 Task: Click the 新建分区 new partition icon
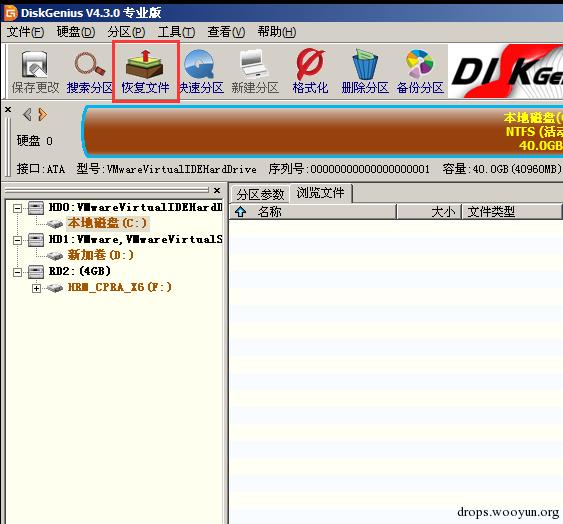coord(255,72)
